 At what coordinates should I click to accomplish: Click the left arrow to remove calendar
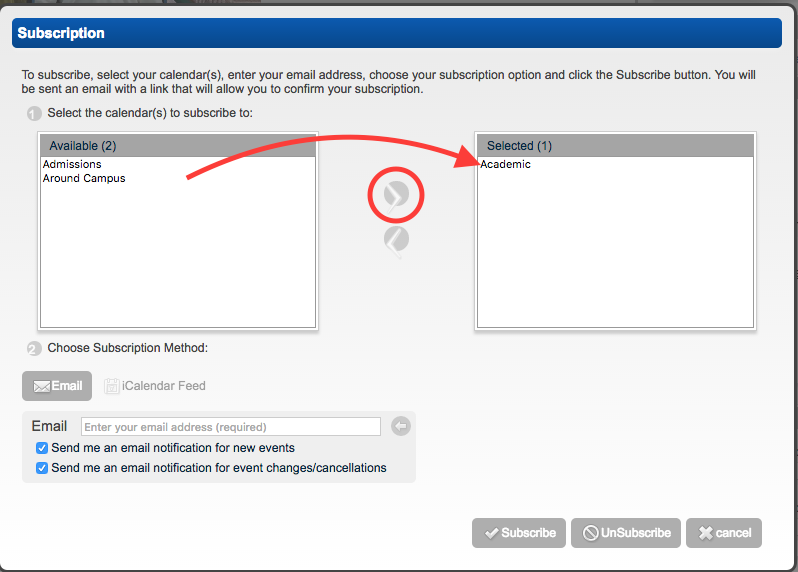(x=396, y=239)
